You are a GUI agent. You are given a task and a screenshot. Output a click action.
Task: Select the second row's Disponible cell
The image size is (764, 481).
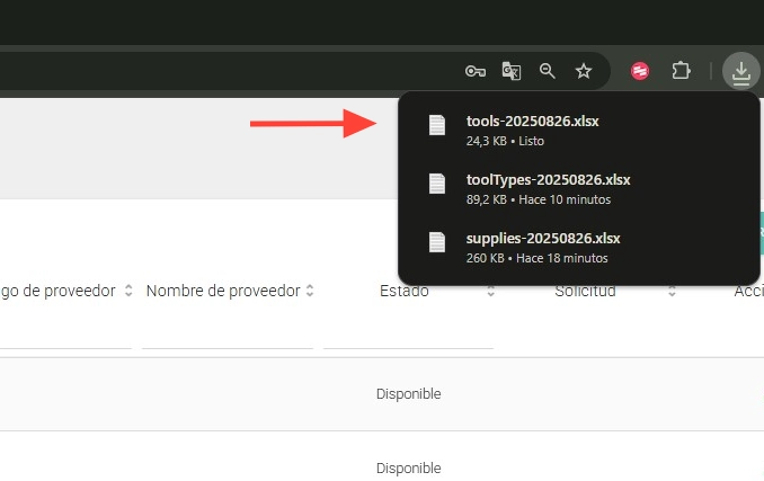[x=408, y=468]
